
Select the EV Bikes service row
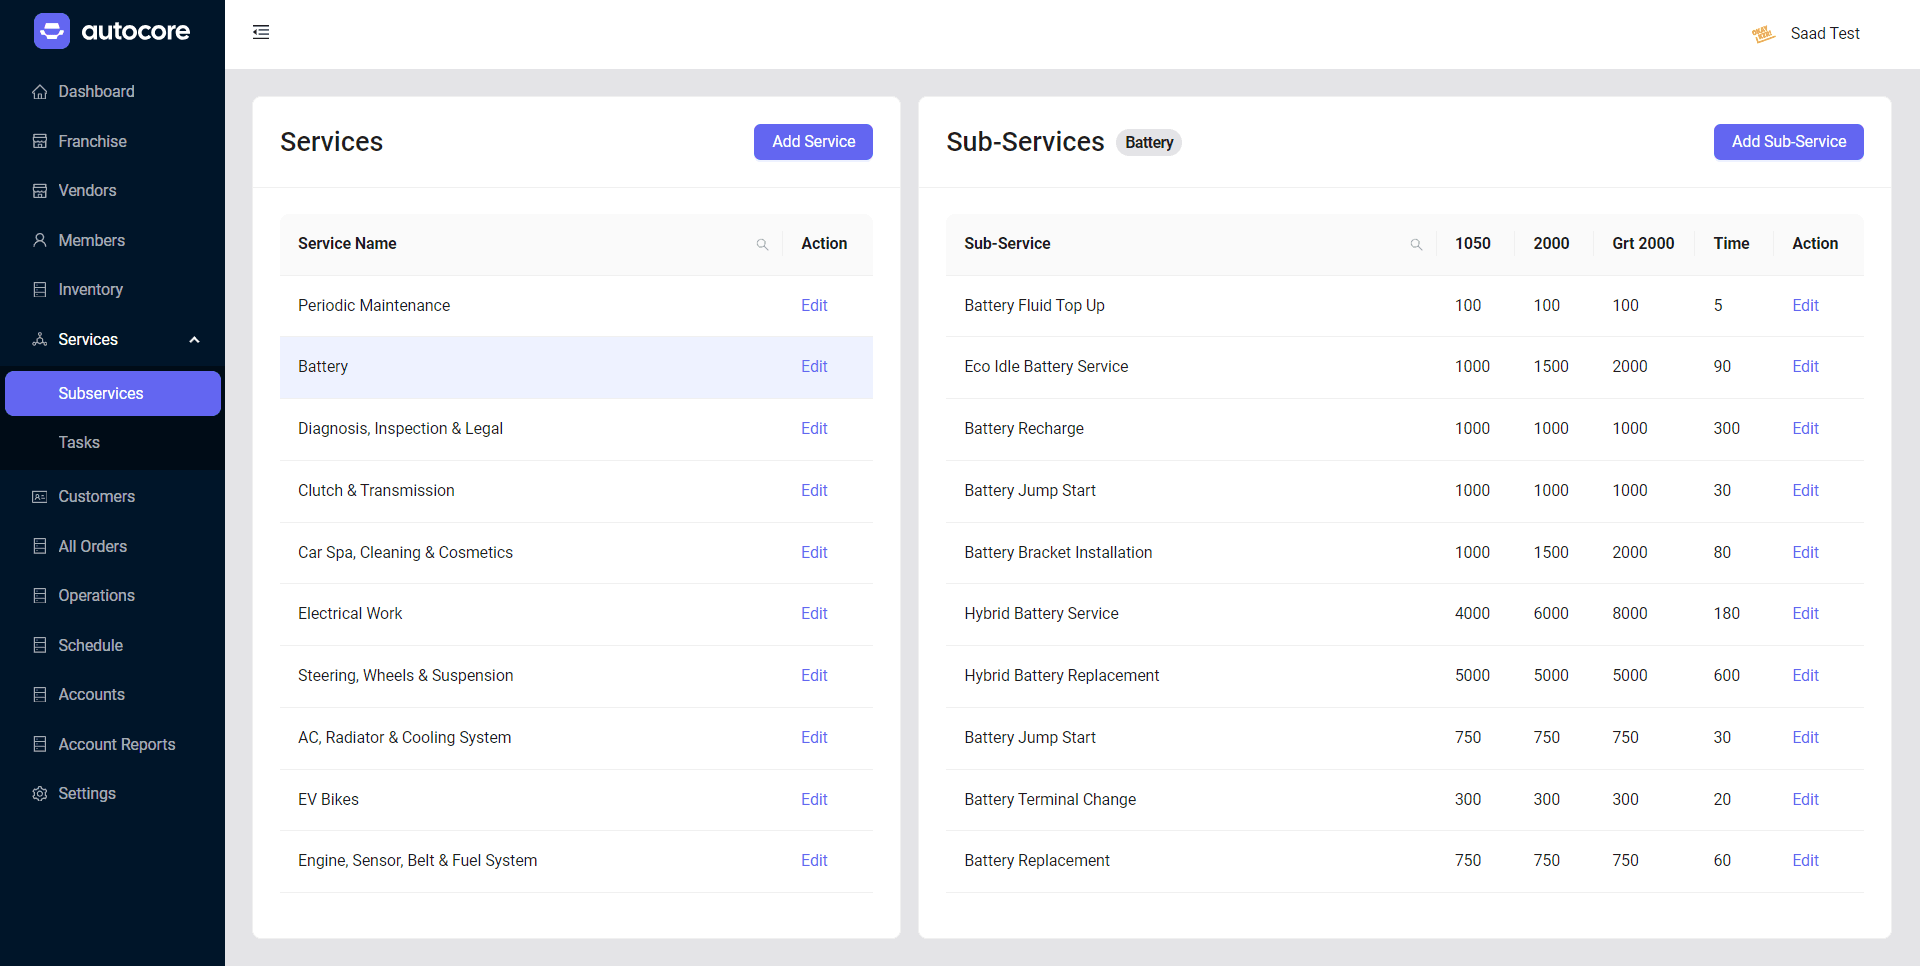tap(576, 800)
